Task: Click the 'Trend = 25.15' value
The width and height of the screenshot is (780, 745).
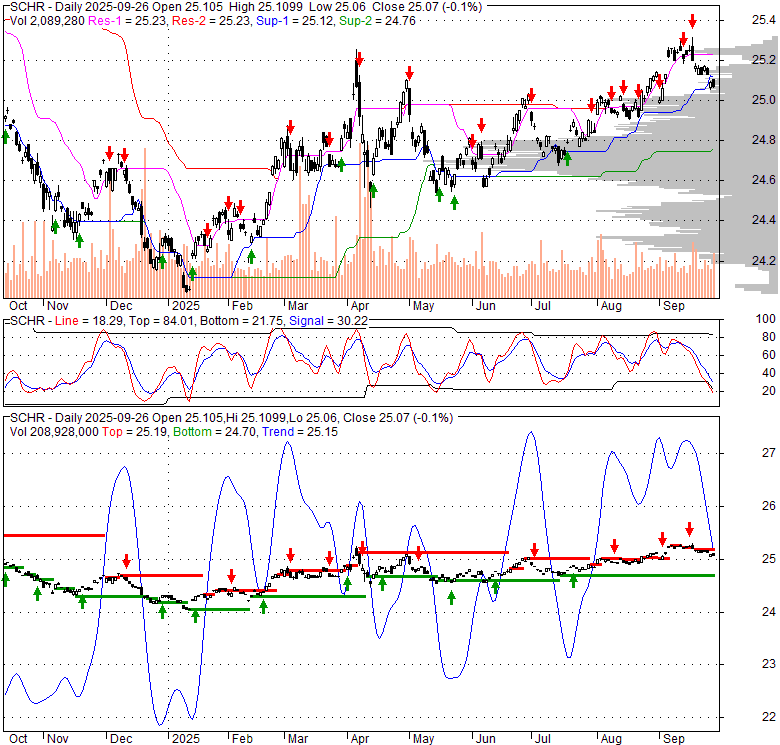Action: click(x=300, y=432)
